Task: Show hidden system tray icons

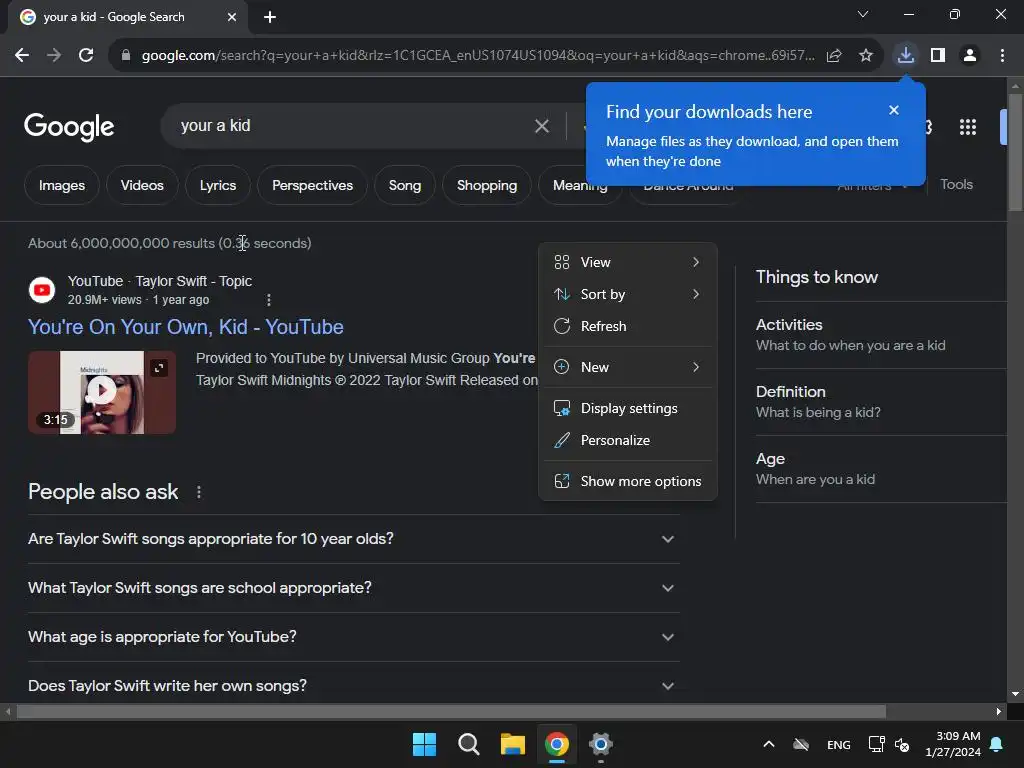Action: pyautogui.click(x=769, y=744)
